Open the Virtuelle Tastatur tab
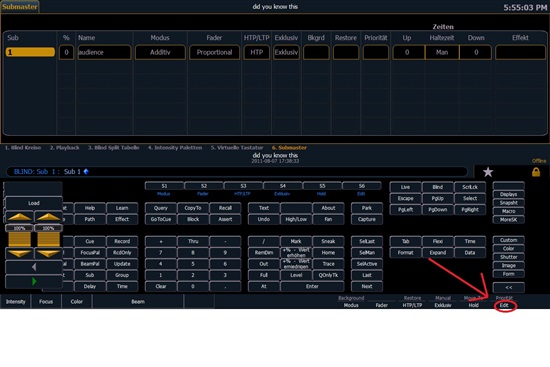 [237, 148]
